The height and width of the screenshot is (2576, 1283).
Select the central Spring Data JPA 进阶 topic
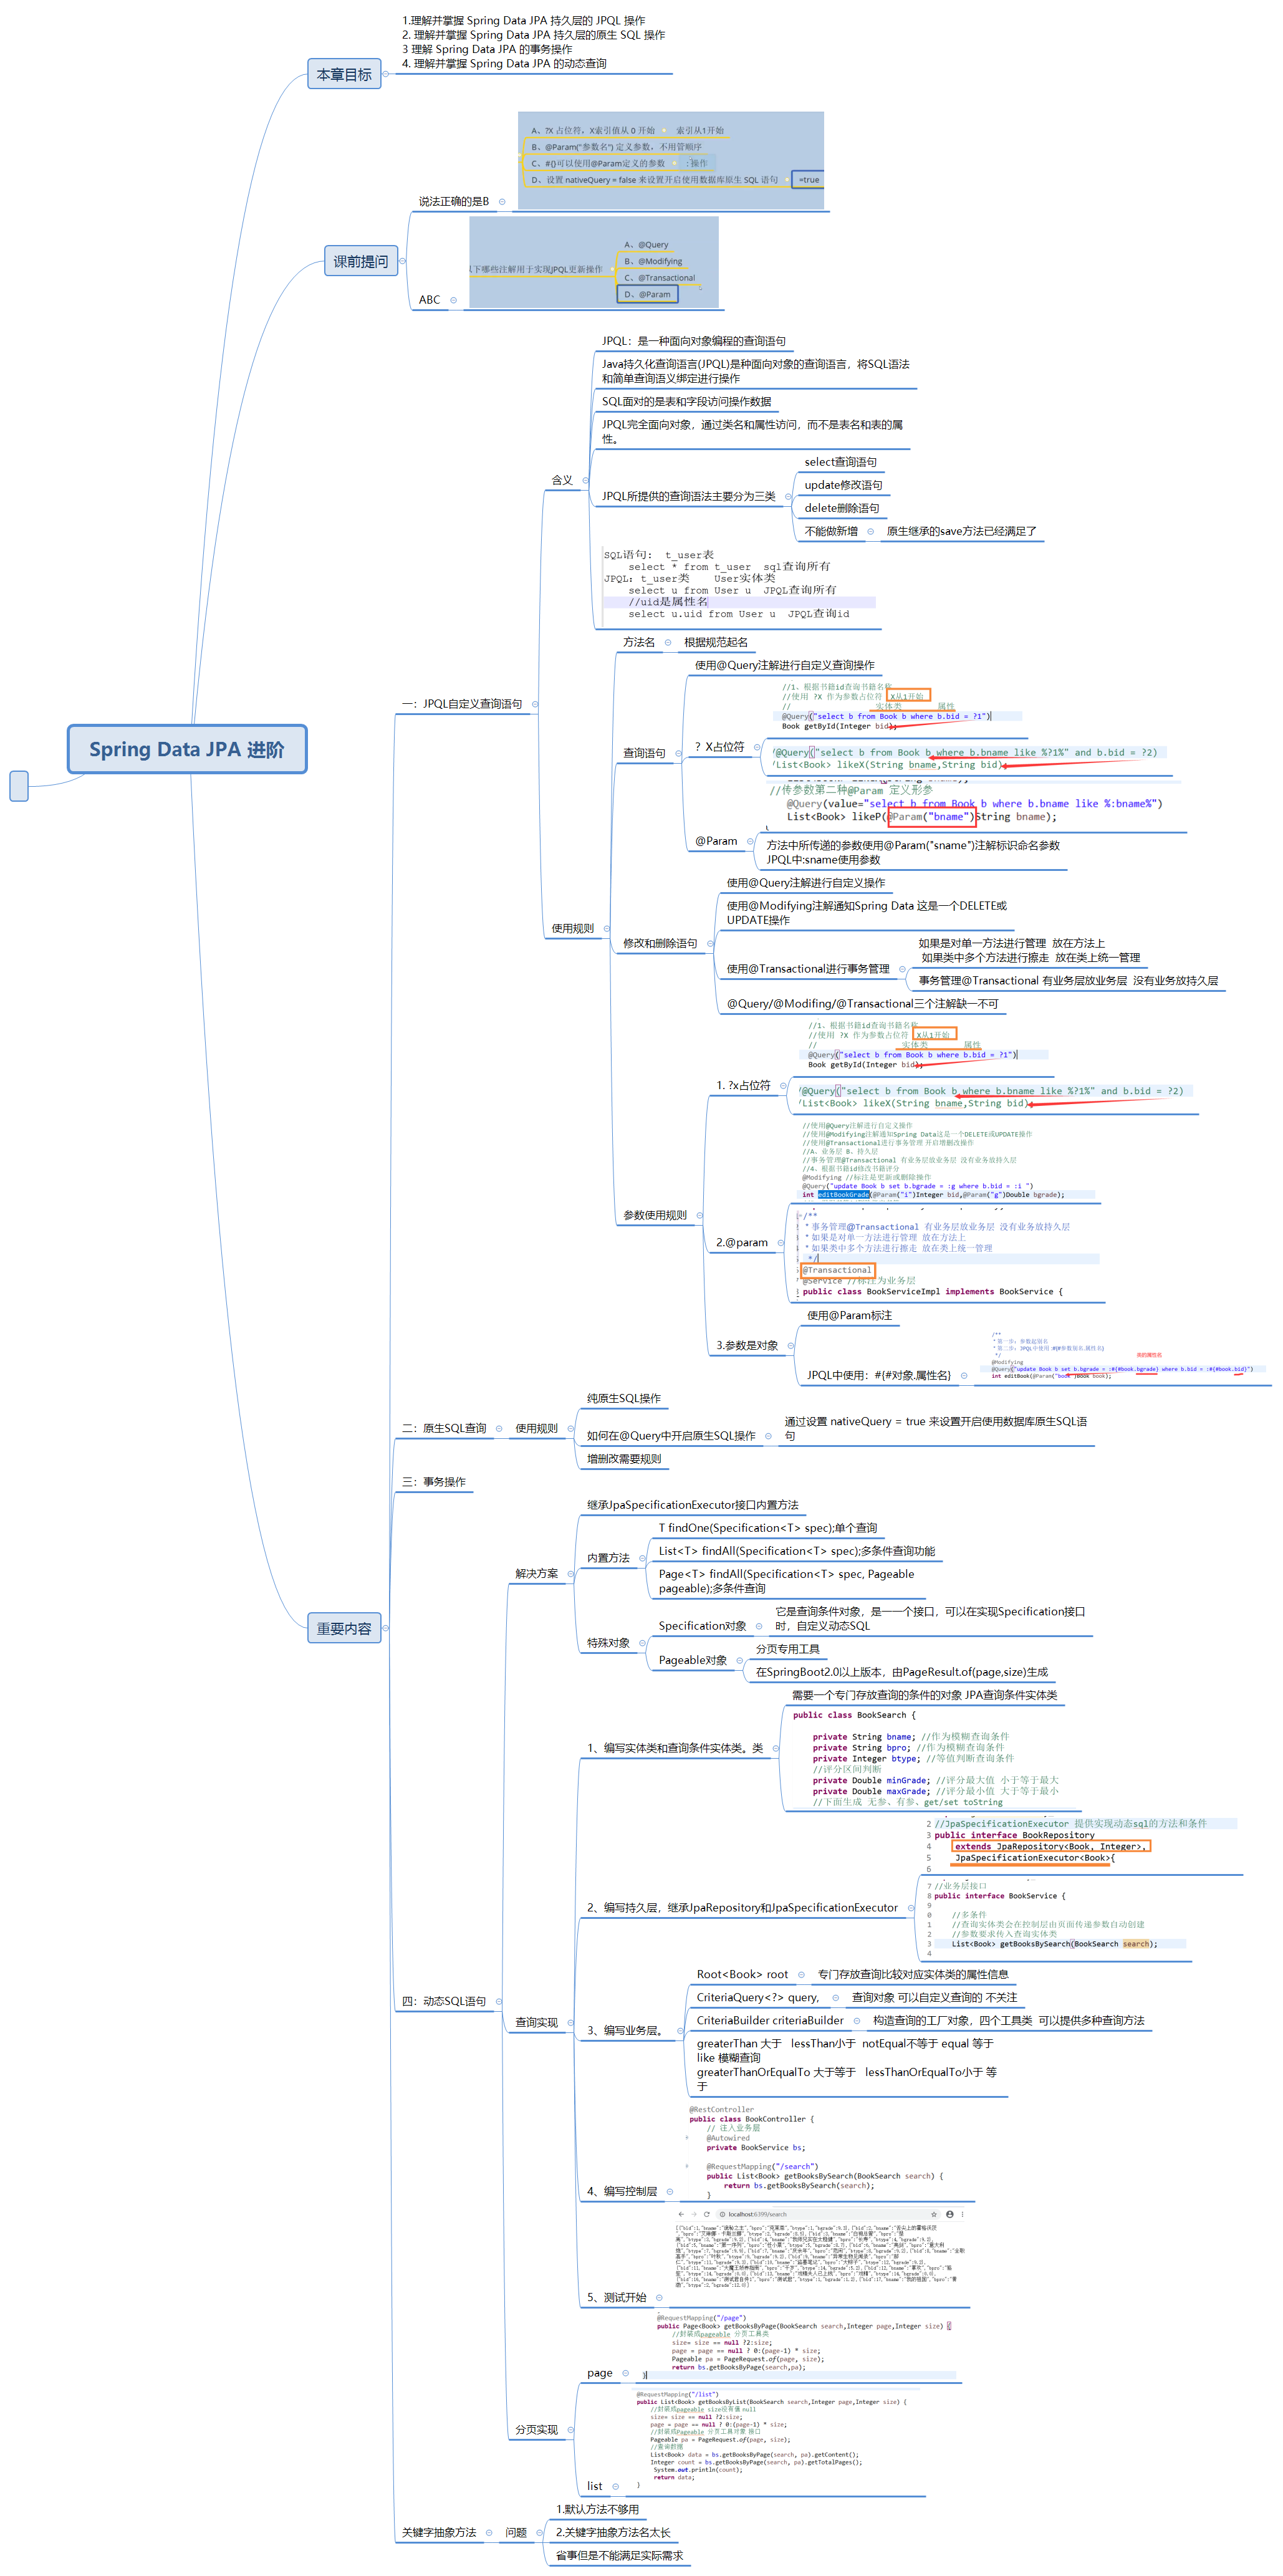tap(187, 749)
